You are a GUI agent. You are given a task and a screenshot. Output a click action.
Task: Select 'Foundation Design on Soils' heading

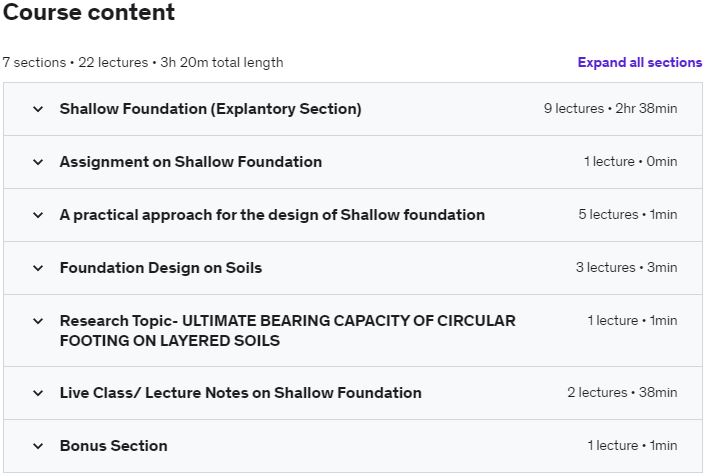[160, 268]
